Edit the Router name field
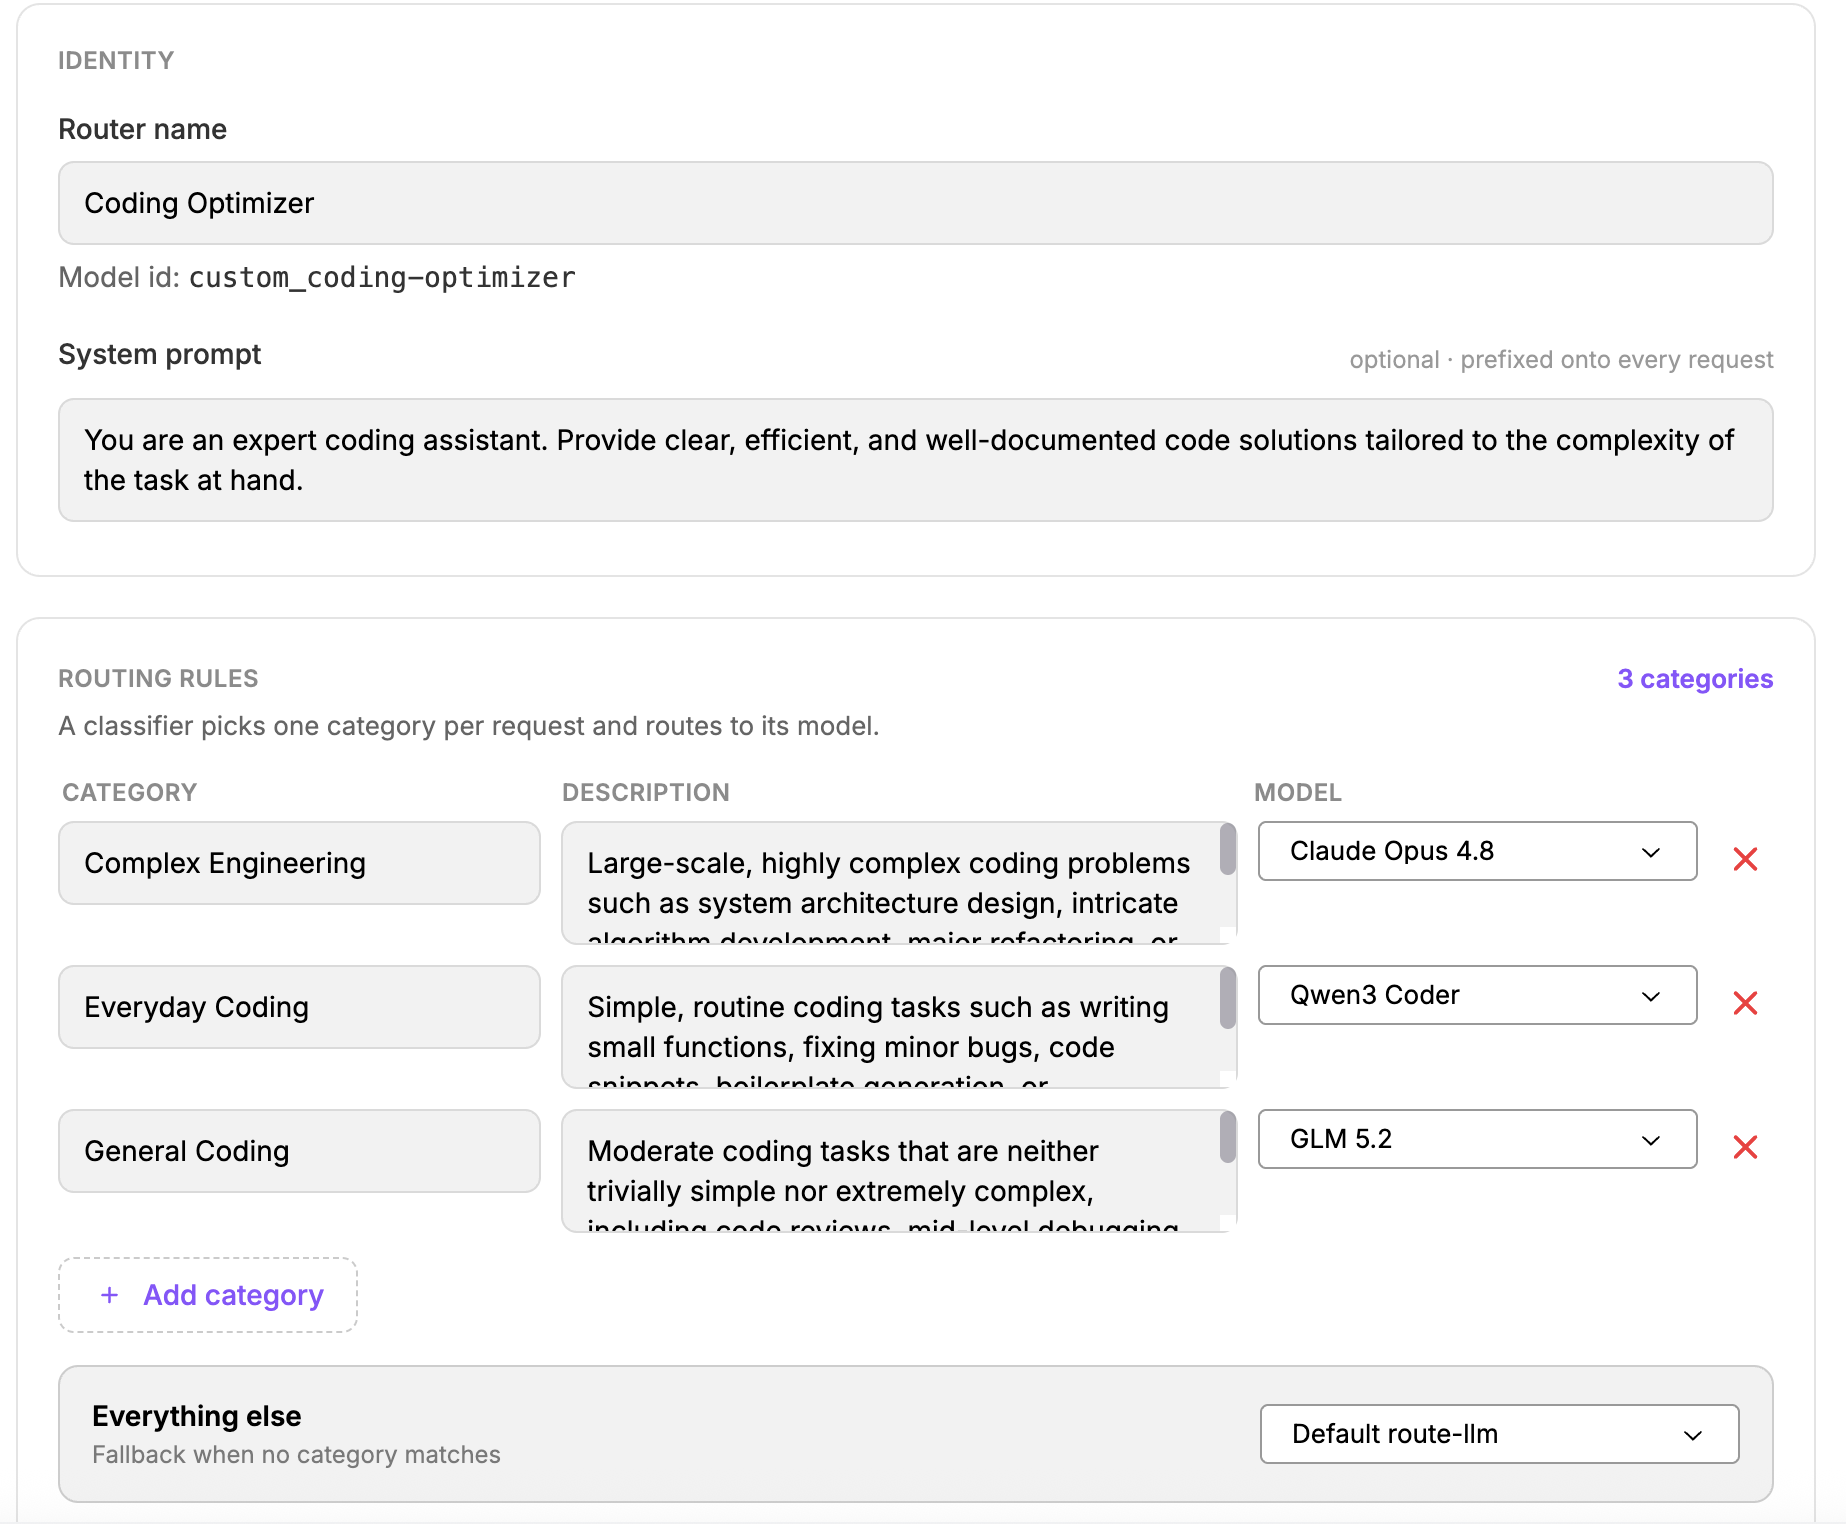This screenshot has height=1524, width=1846. 916,203
